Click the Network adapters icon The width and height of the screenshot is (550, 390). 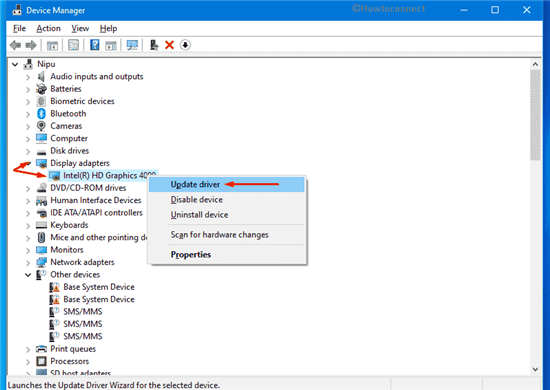pos(41,262)
